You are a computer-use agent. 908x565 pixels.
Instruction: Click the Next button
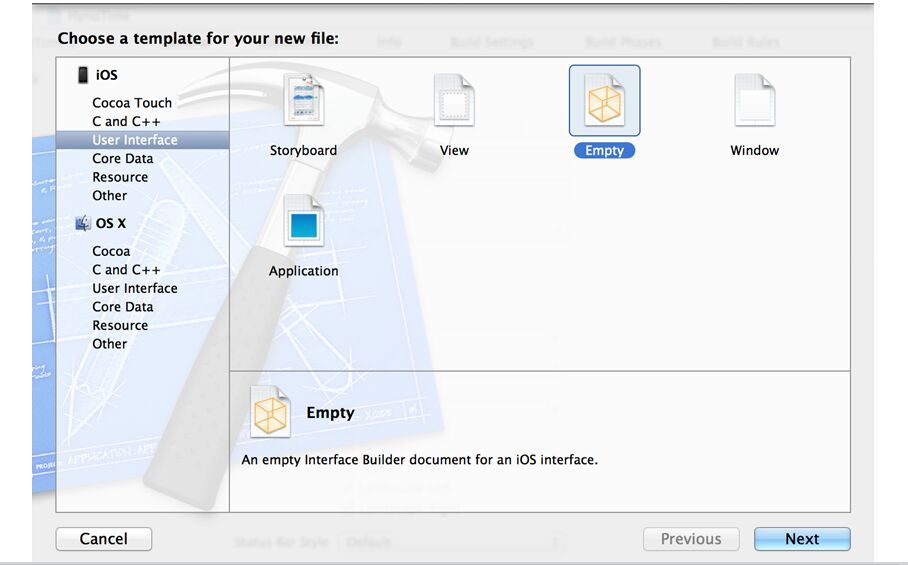[x=802, y=538]
